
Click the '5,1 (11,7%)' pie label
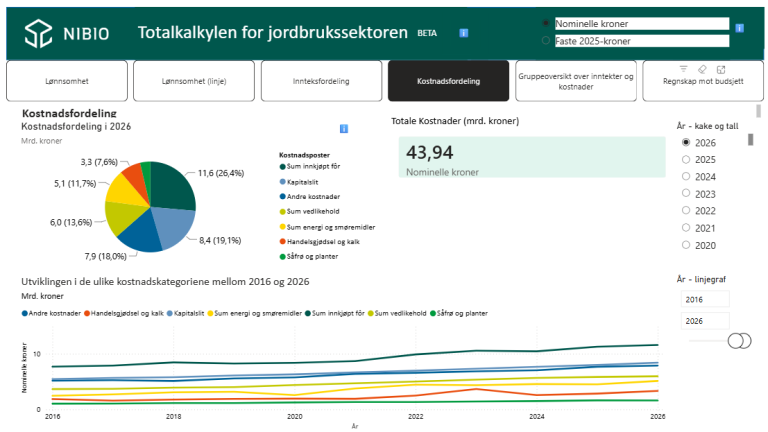pos(75,183)
